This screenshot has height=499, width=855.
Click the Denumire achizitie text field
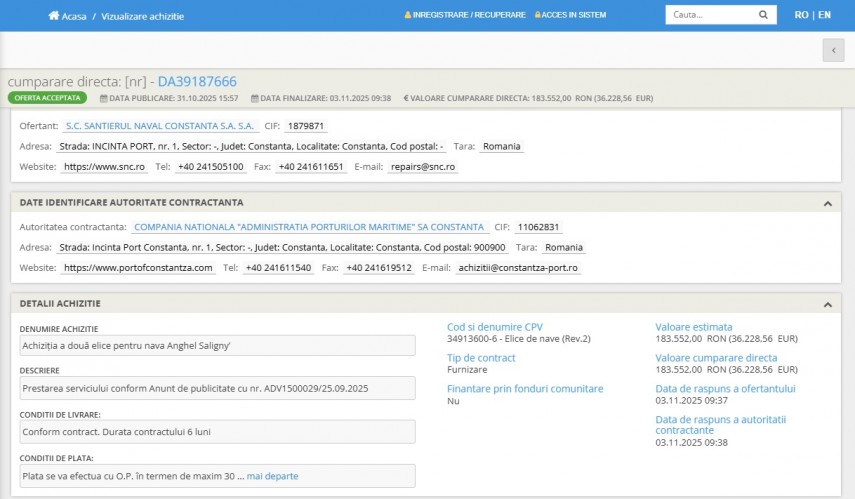pyautogui.click(x=217, y=345)
